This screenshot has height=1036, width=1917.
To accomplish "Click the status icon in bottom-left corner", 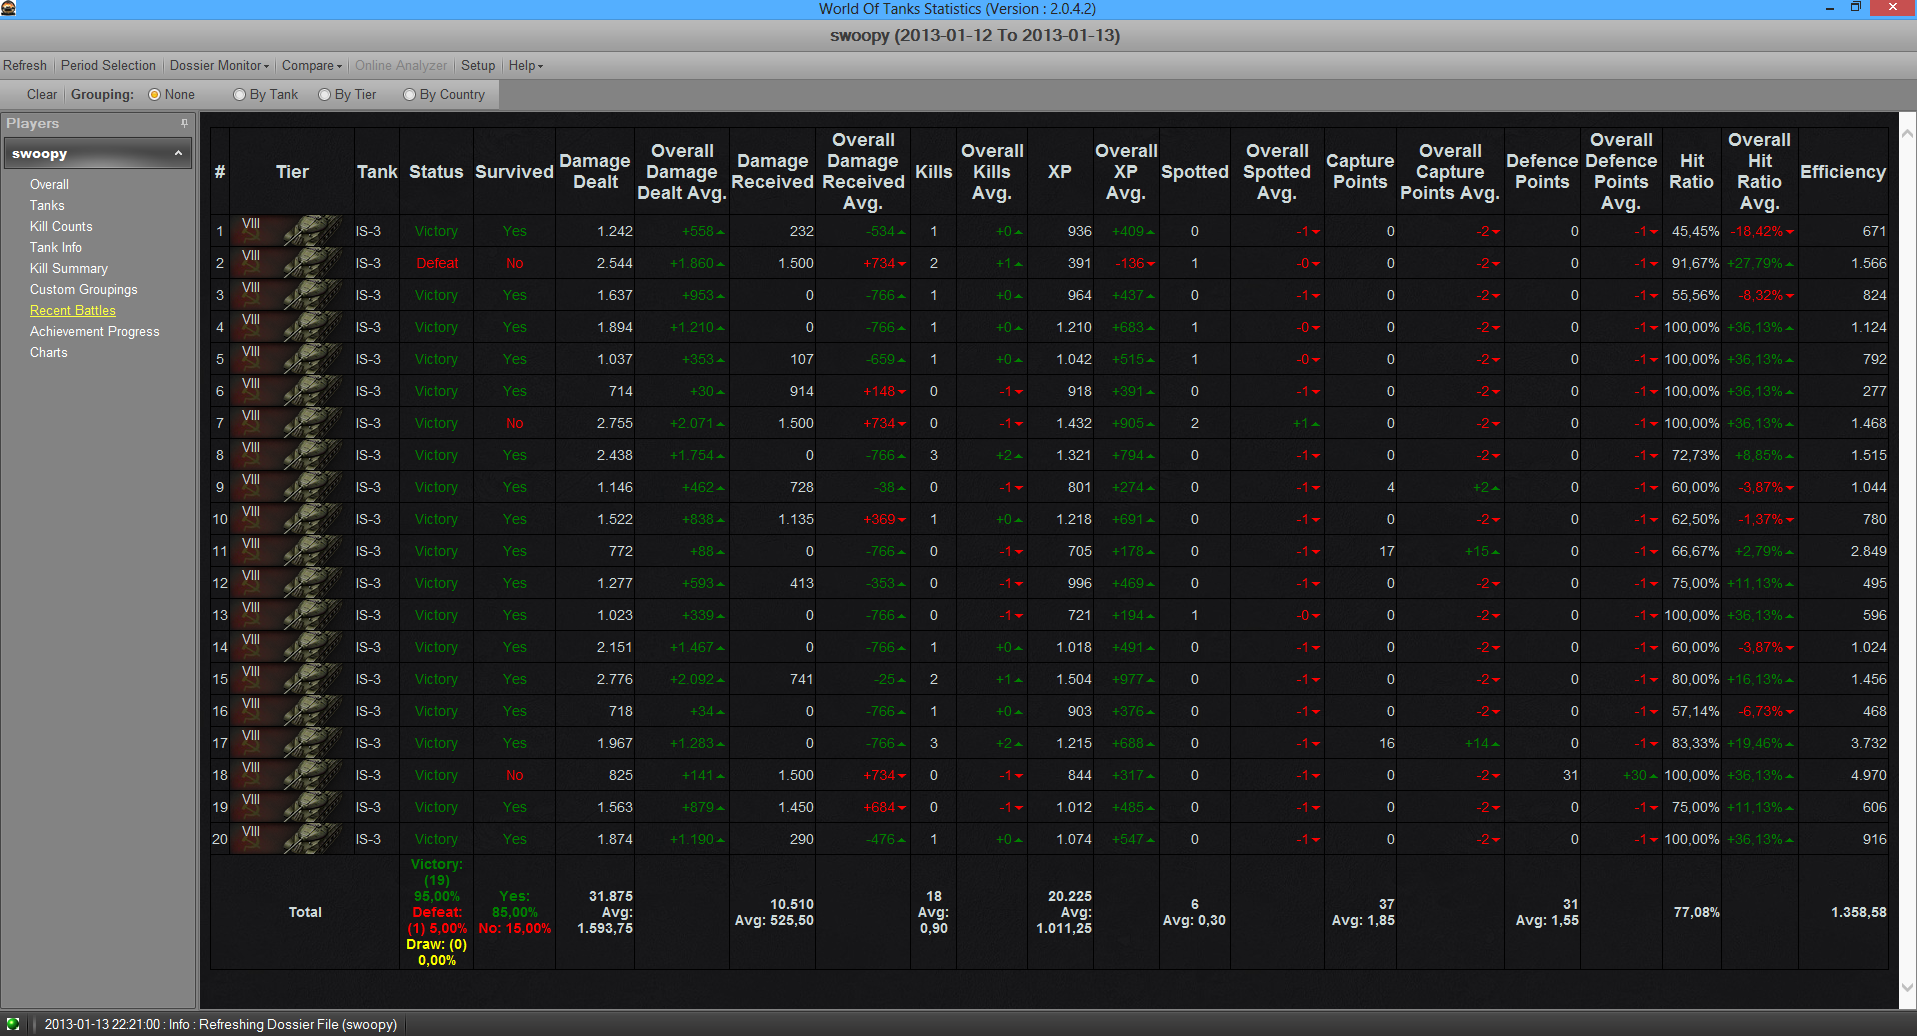I will tap(13, 1024).
